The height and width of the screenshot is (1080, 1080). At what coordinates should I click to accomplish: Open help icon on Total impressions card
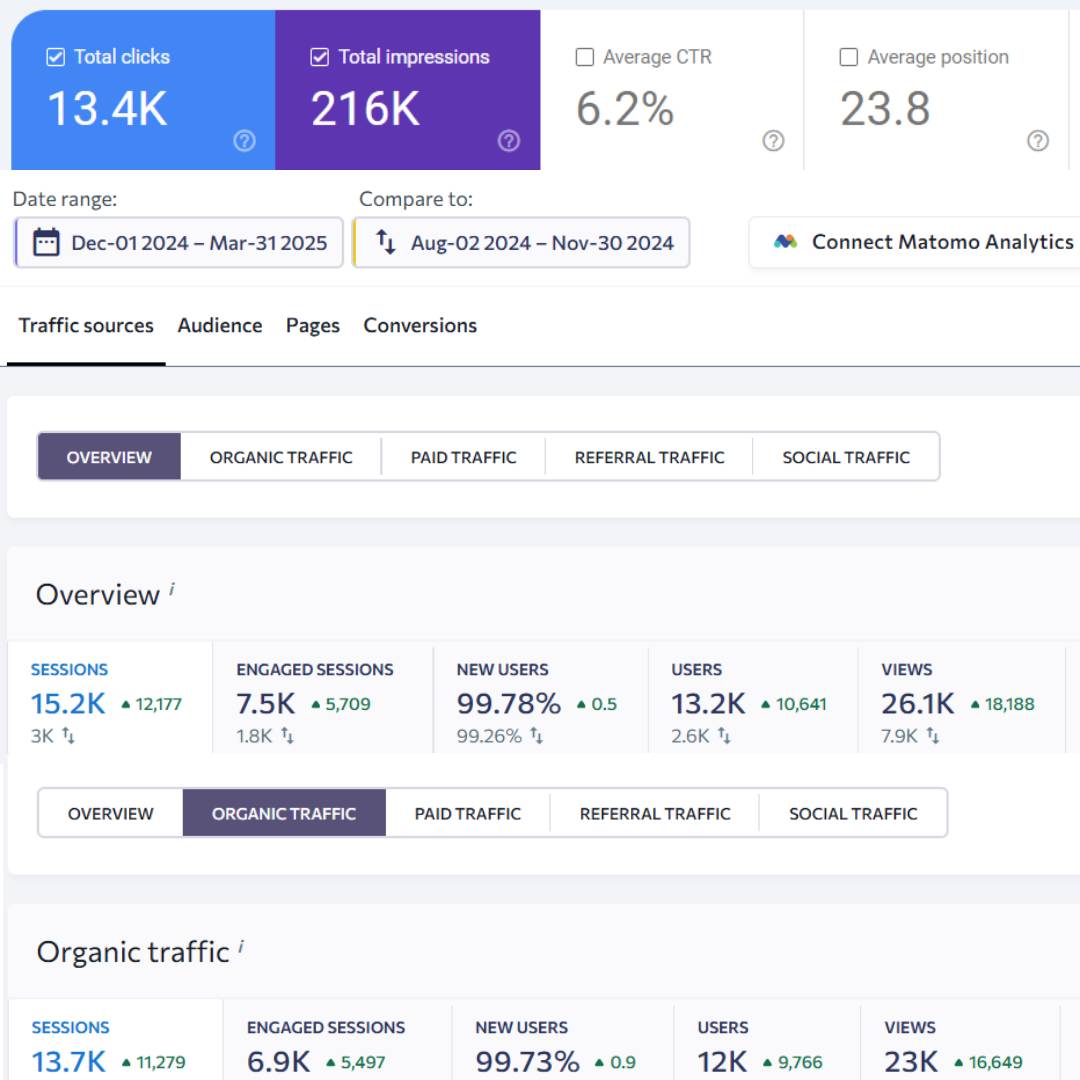509,141
